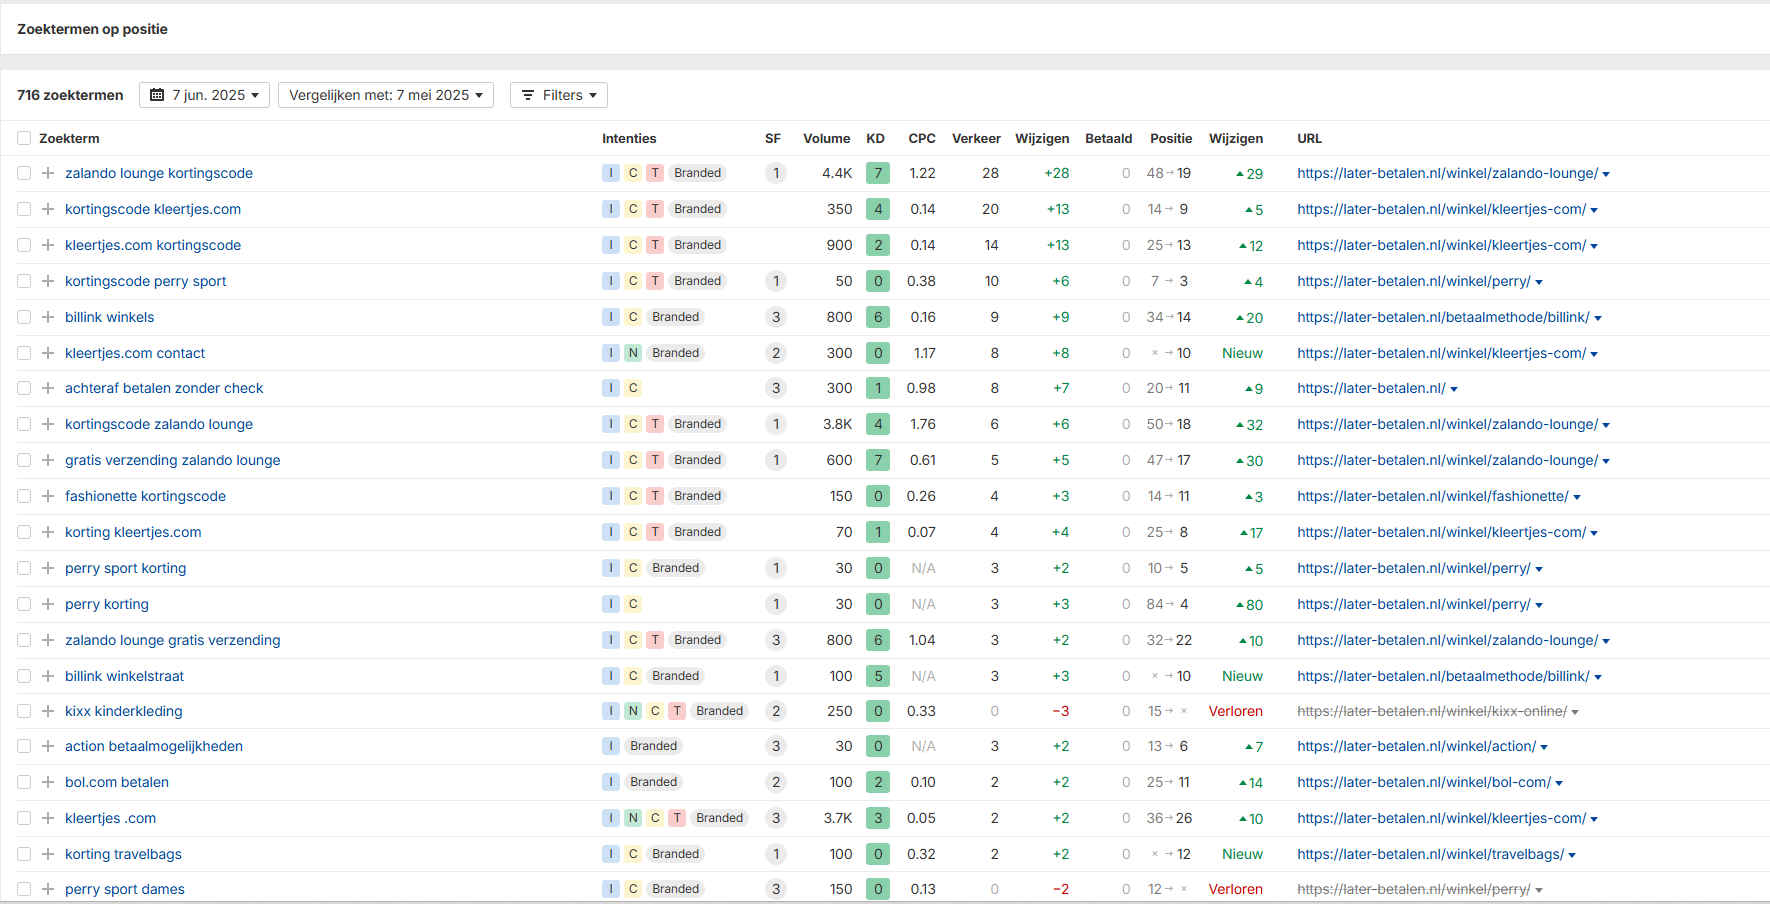1770x904 pixels.
Task: Click Verloren status in kixx kinderkleding row
Action: tap(1236, 711)
